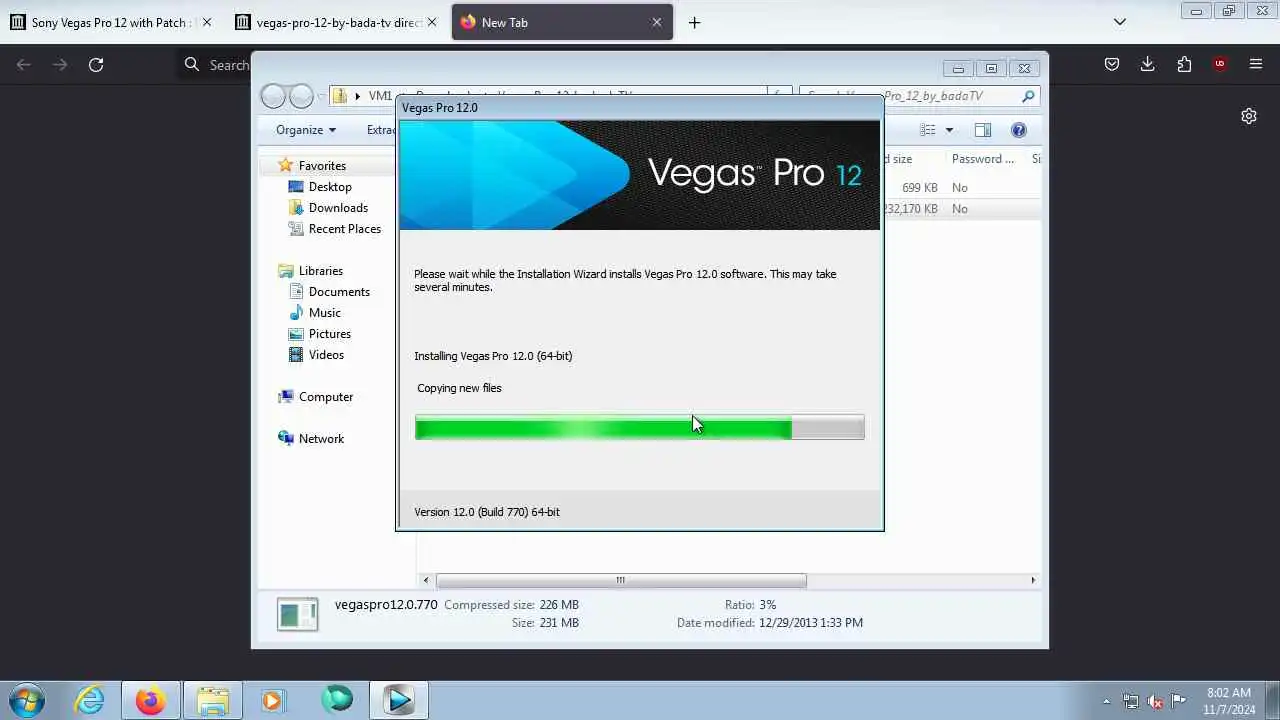Click horizontal scrollbar right arrow

(1033, 580)
